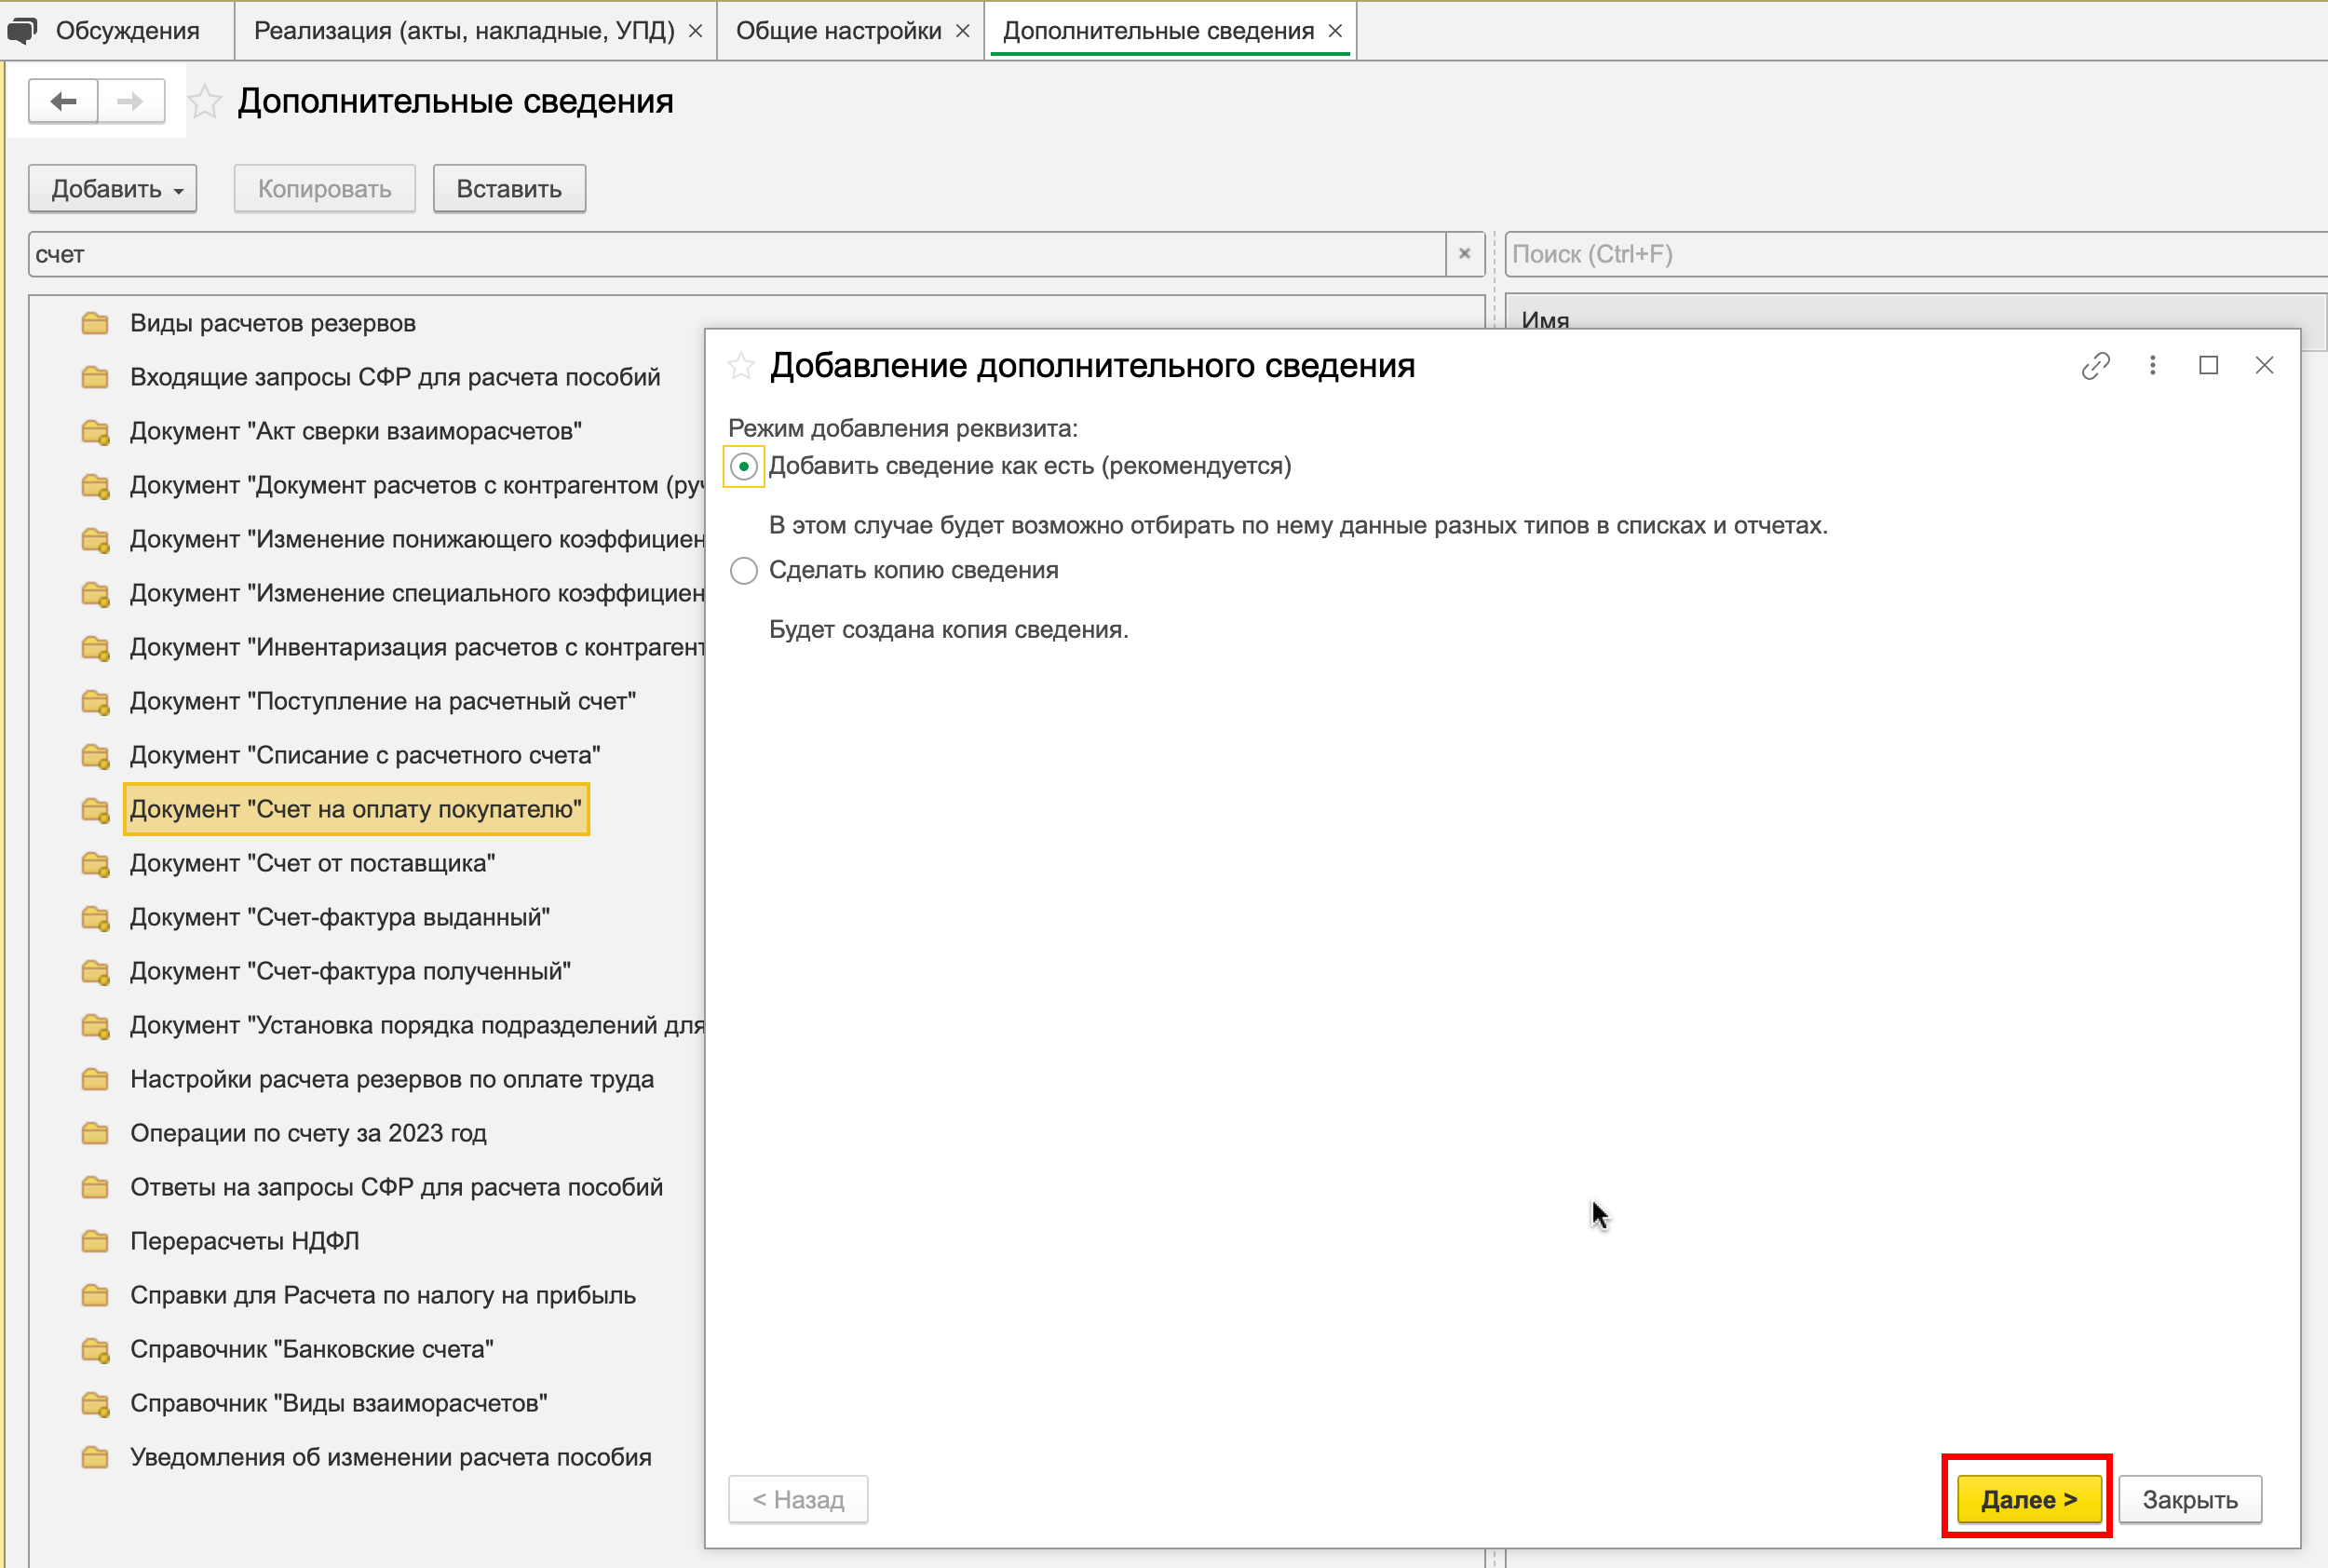Select Входящие запросы СФР для расчета пособий
Viewport: 2328px width, 1568px height.
[x=395, y=377]
